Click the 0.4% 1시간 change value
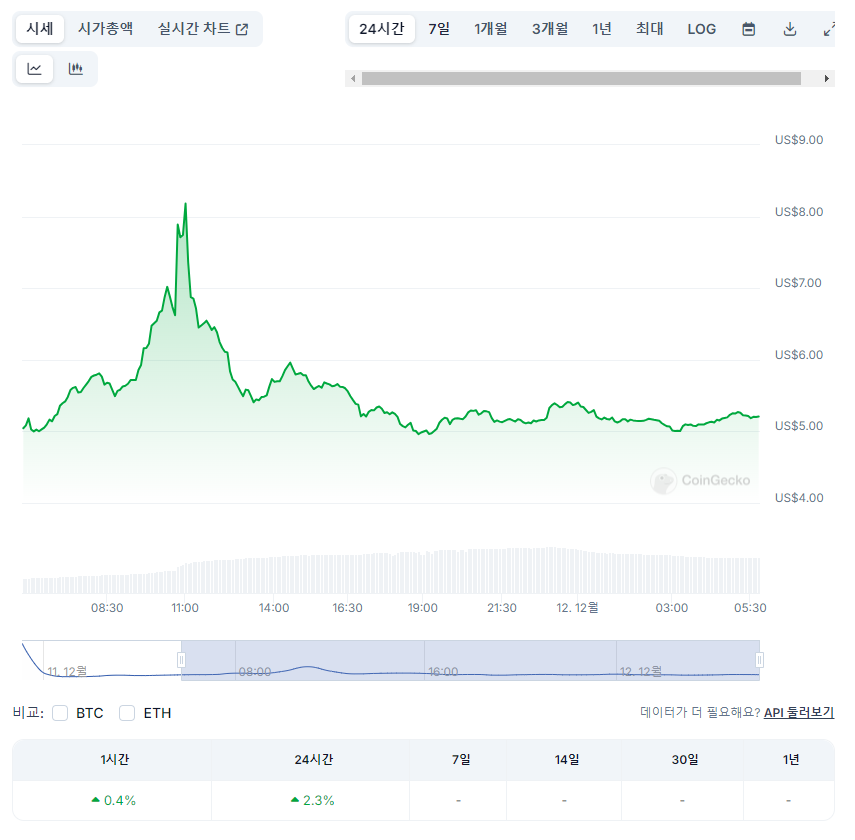Viewport: 855px width, 840px height. click(113, 800)
